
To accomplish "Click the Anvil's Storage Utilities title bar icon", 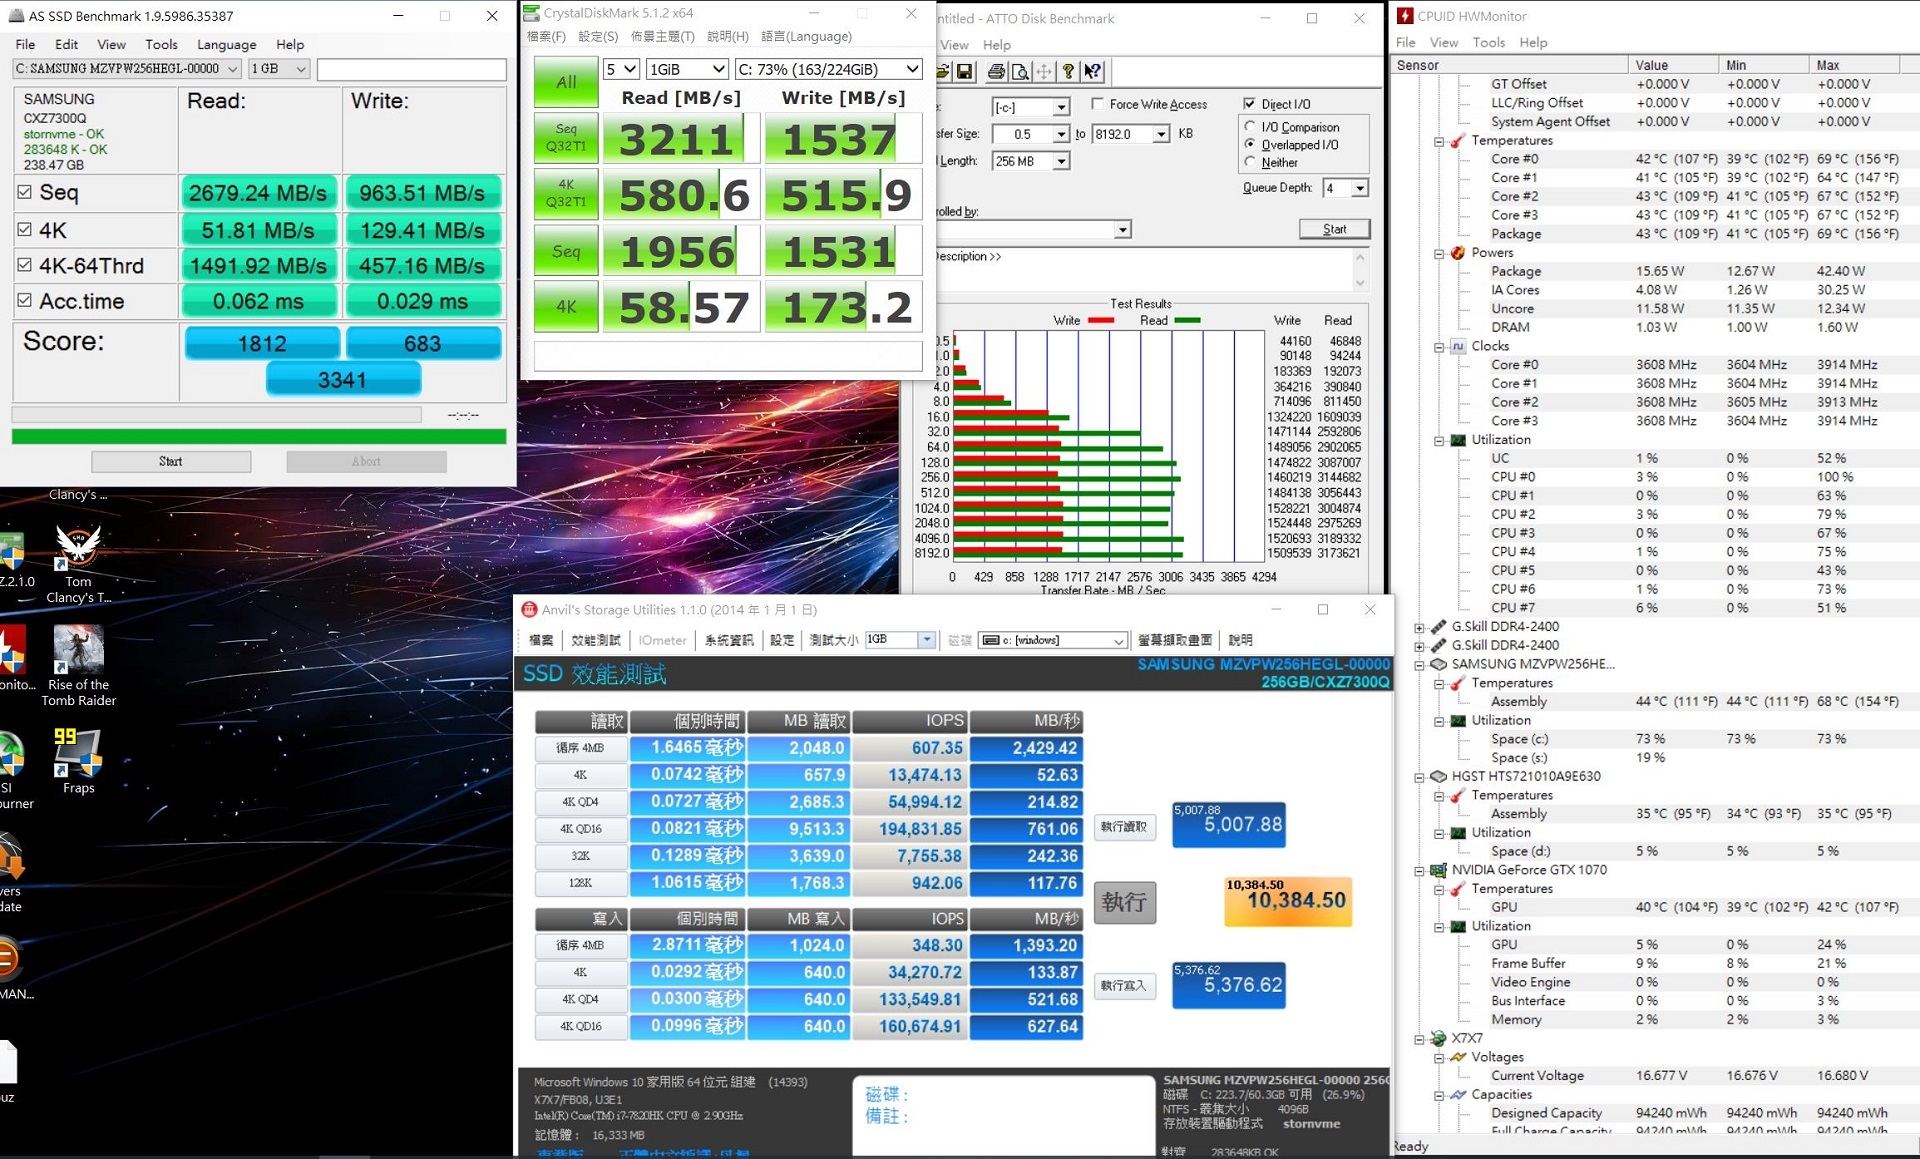I will (x=529, y=610).
